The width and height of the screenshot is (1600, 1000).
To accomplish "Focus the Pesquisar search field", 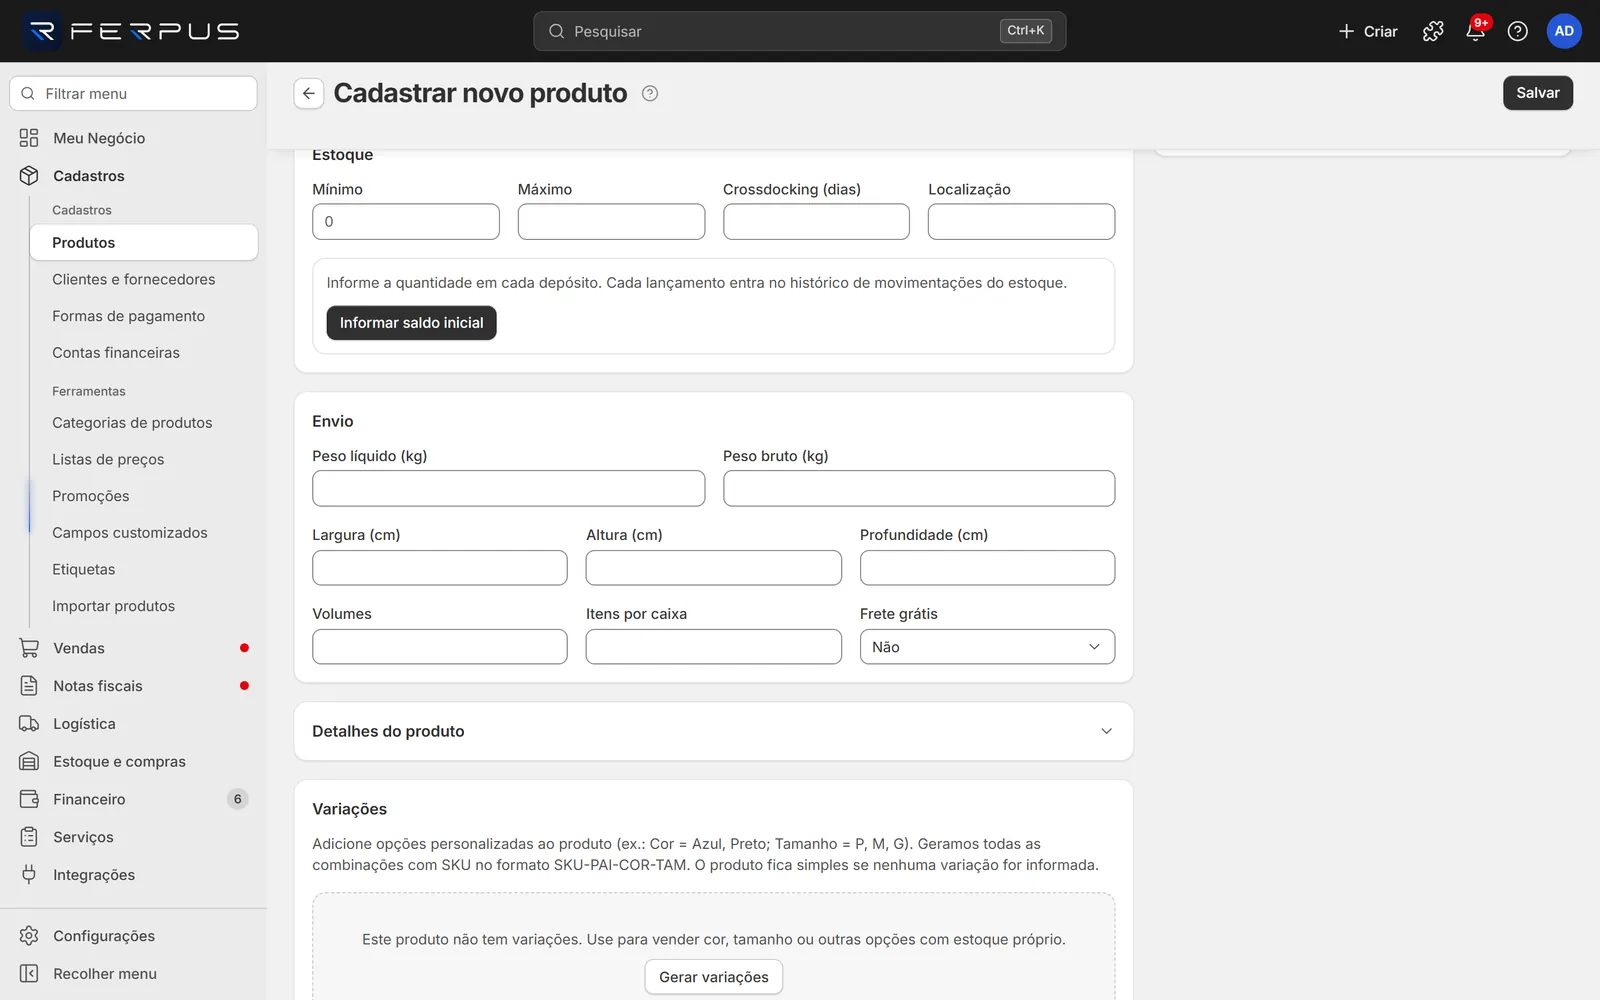I will (x=799, y=31).
